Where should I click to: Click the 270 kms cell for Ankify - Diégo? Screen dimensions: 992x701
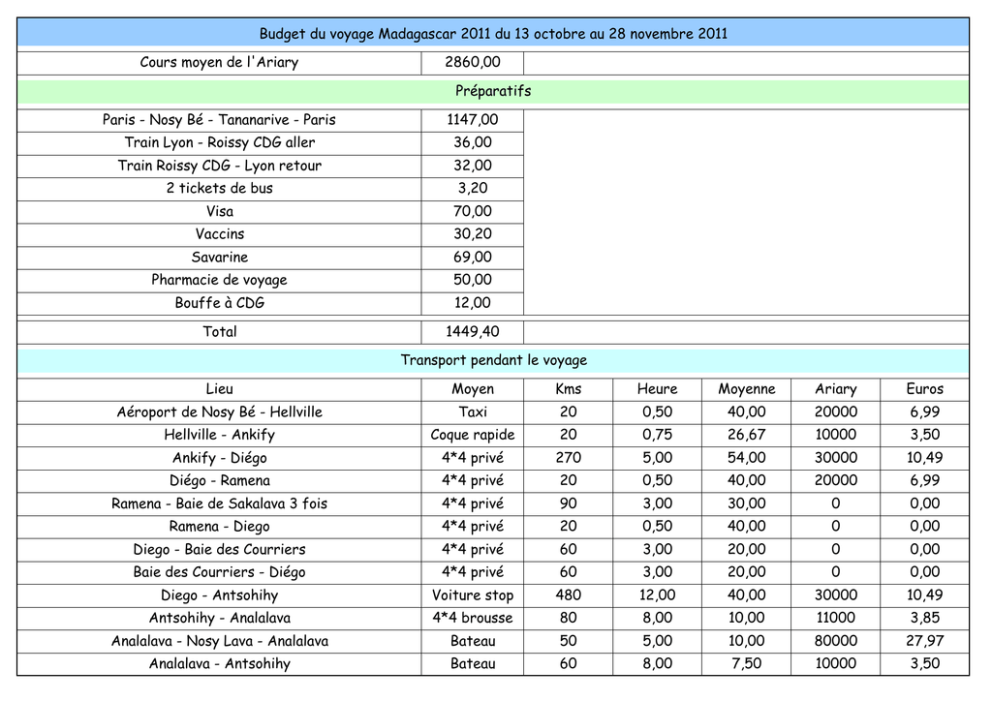coord(568,458)
